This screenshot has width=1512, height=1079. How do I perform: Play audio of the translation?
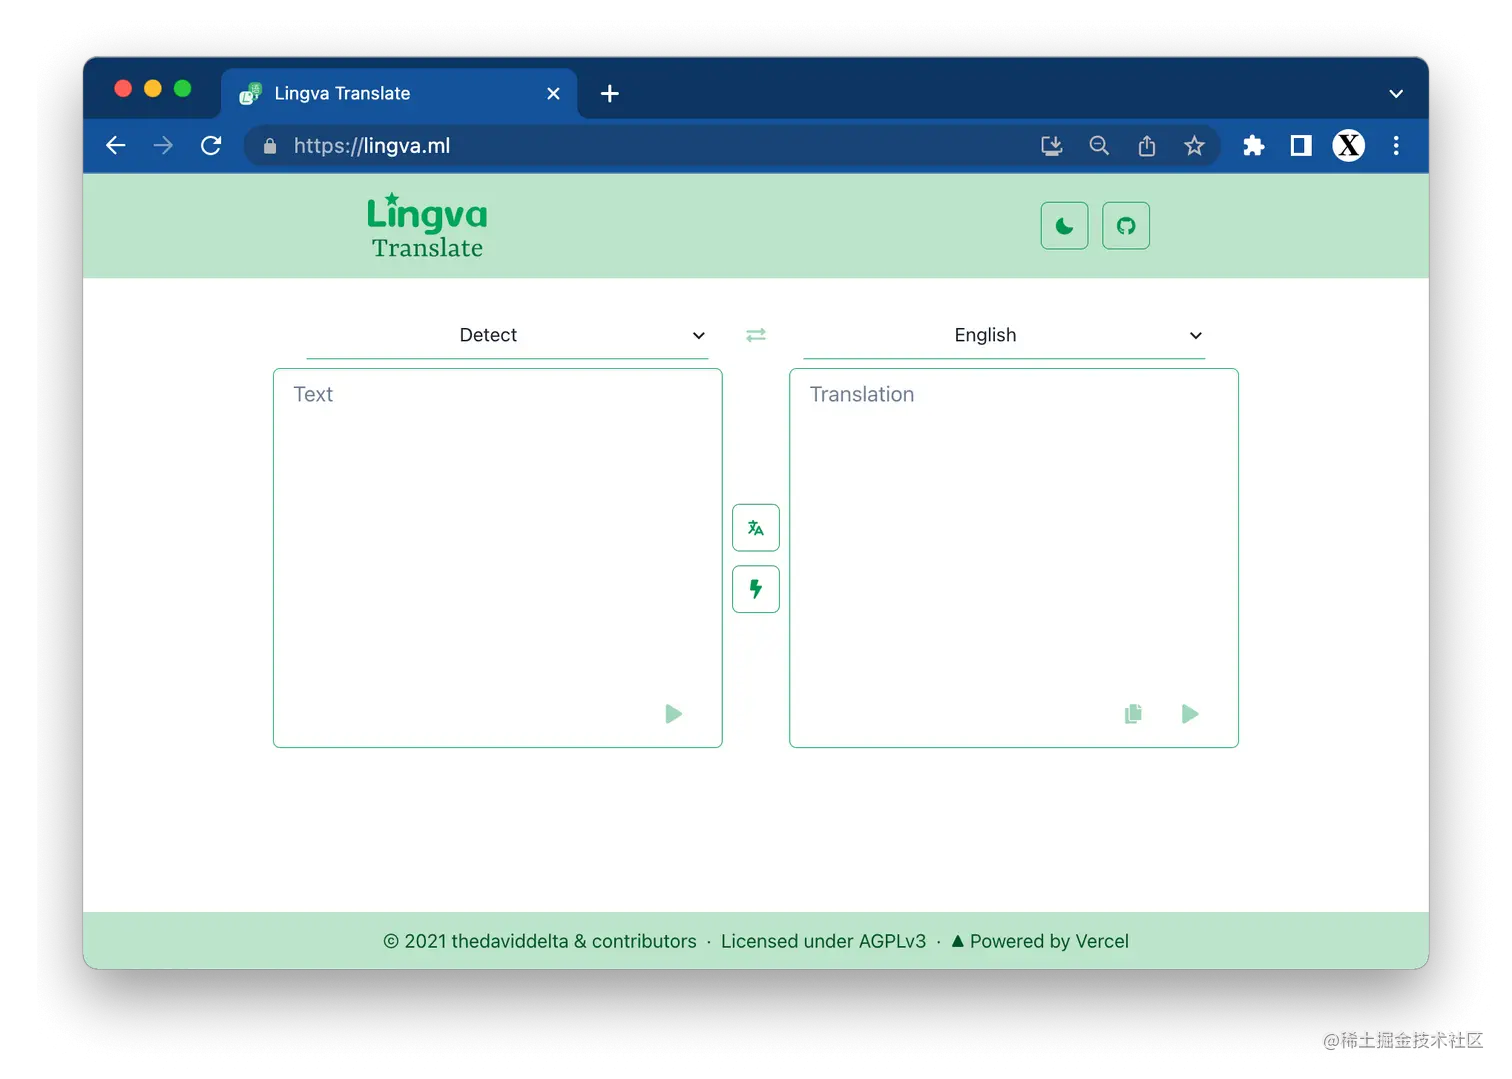click(1190, 714)
